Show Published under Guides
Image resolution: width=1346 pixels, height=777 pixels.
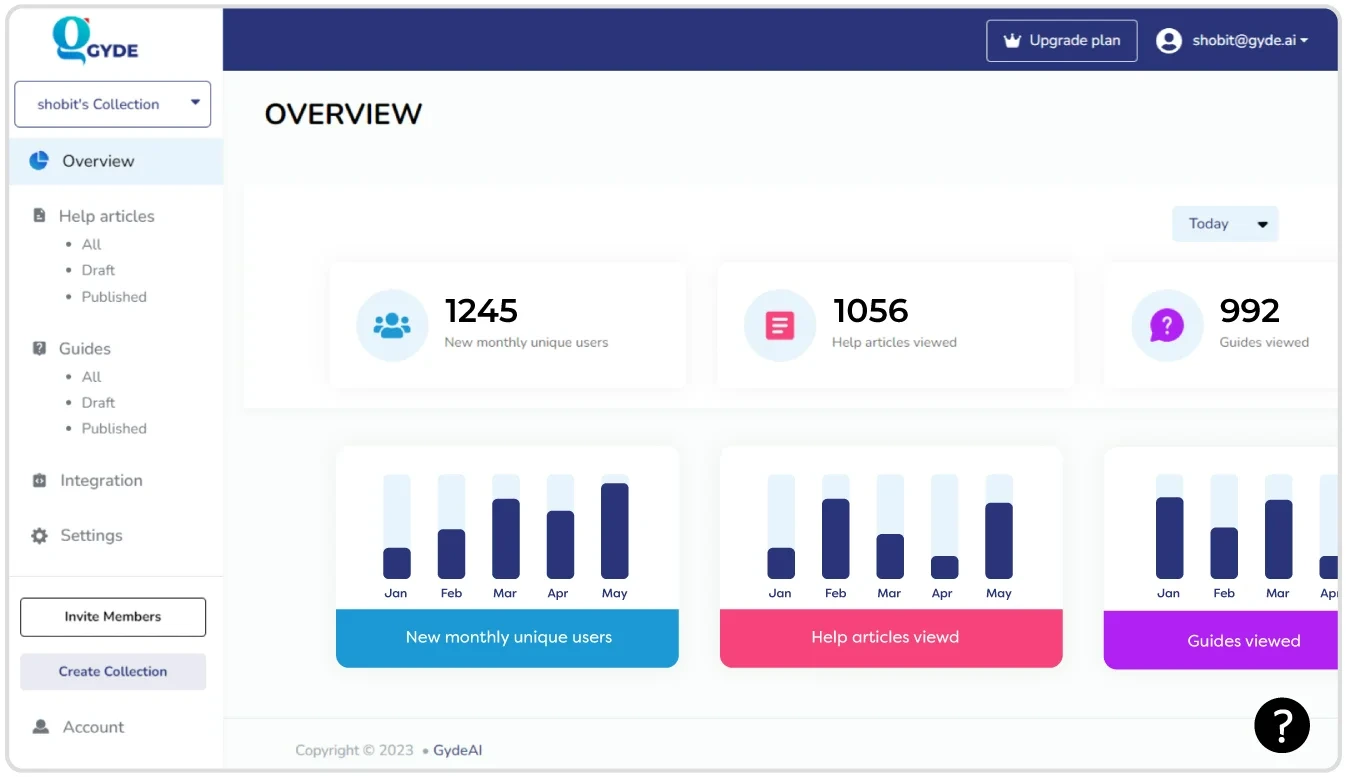pos(114,428)
